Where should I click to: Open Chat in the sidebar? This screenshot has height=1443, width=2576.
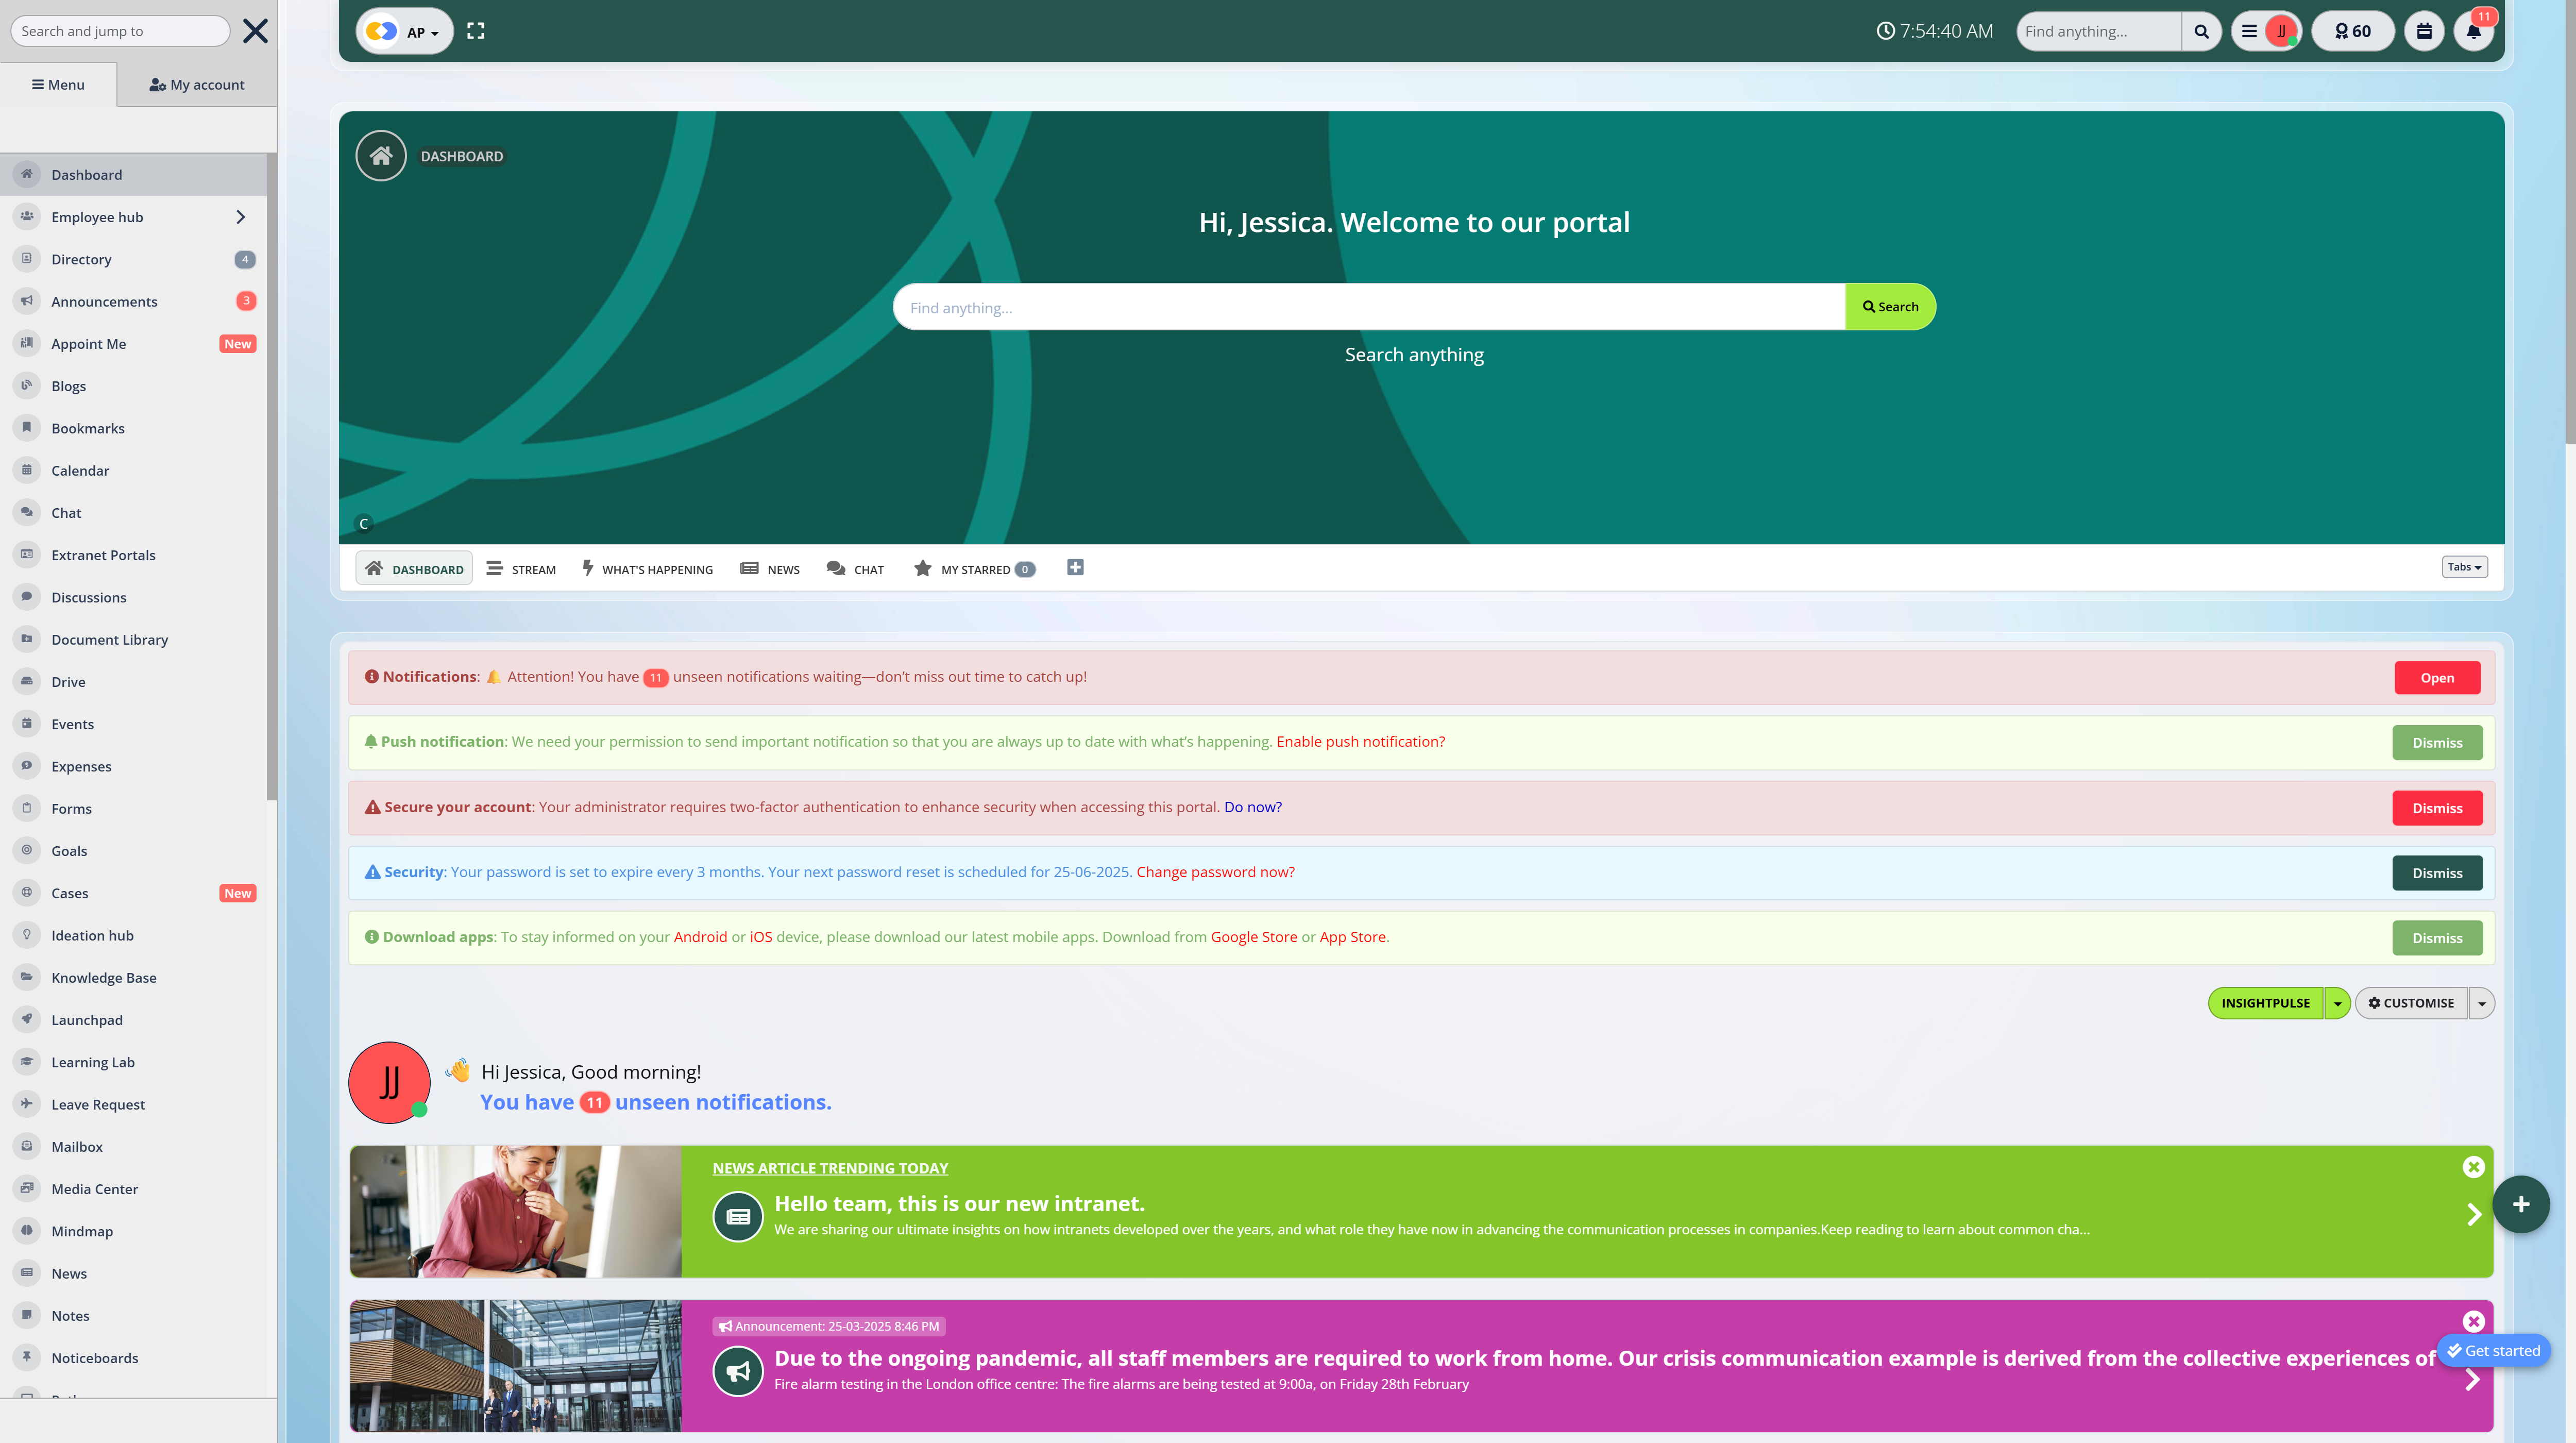(x=134, y=513)
